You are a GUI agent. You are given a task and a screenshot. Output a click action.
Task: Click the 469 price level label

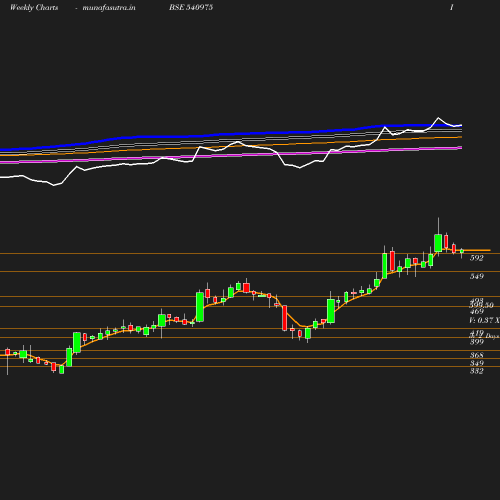(477, 312)
